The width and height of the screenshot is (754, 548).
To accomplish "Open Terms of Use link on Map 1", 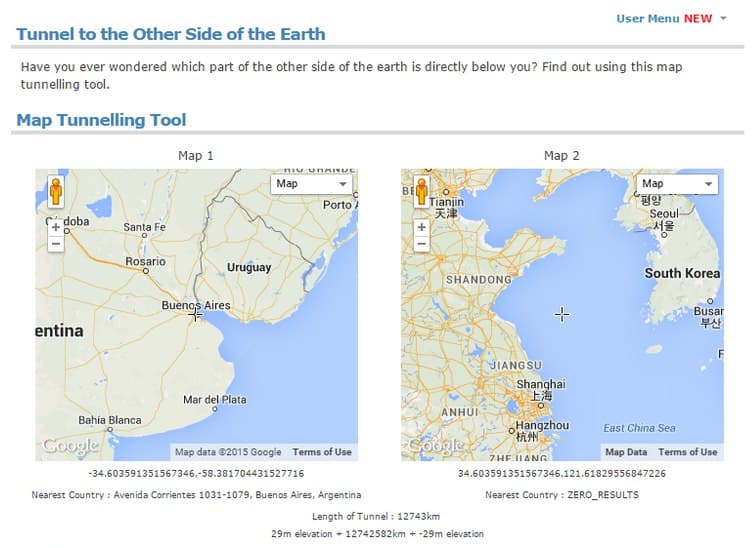I will click(x=322, y=452).
